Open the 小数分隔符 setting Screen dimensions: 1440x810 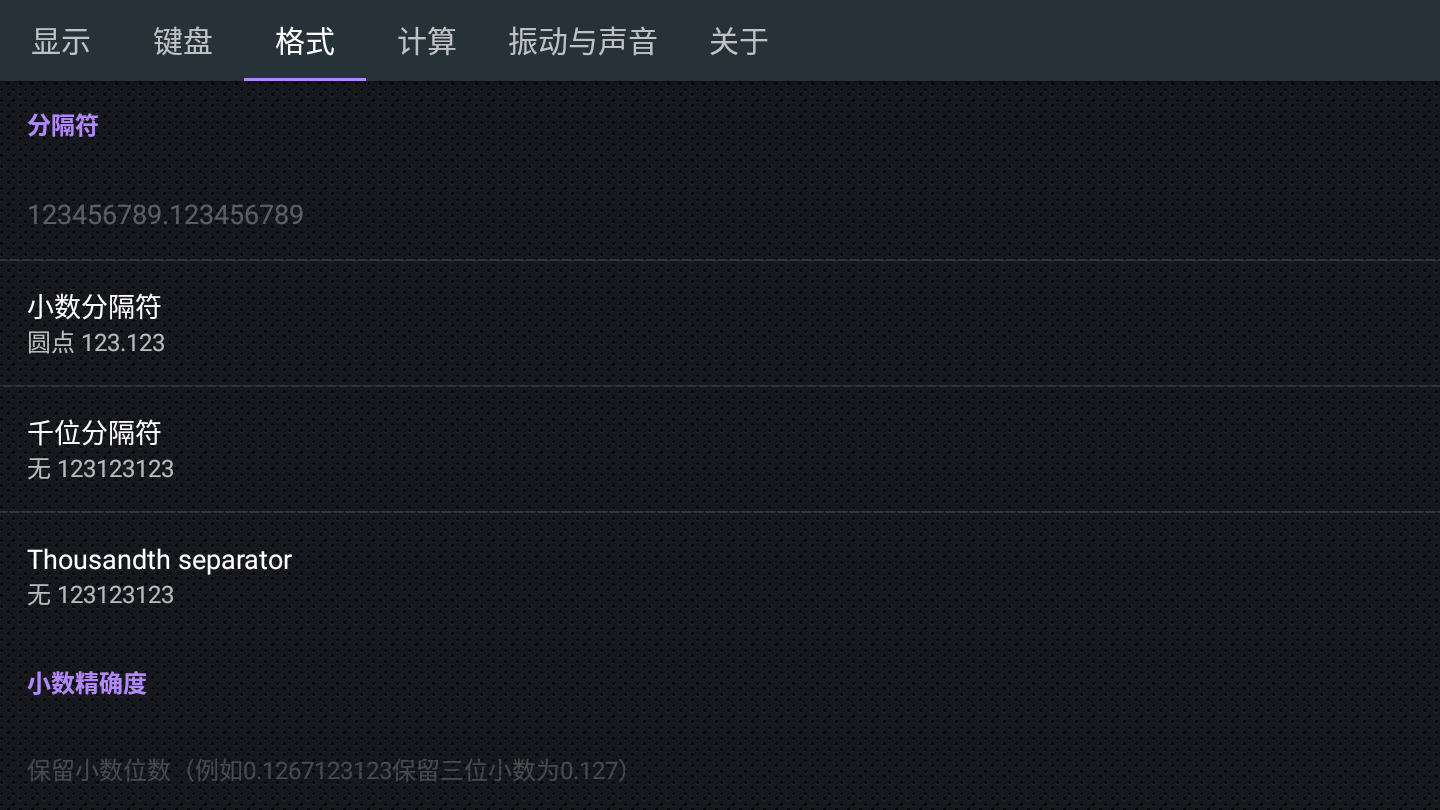94,306
